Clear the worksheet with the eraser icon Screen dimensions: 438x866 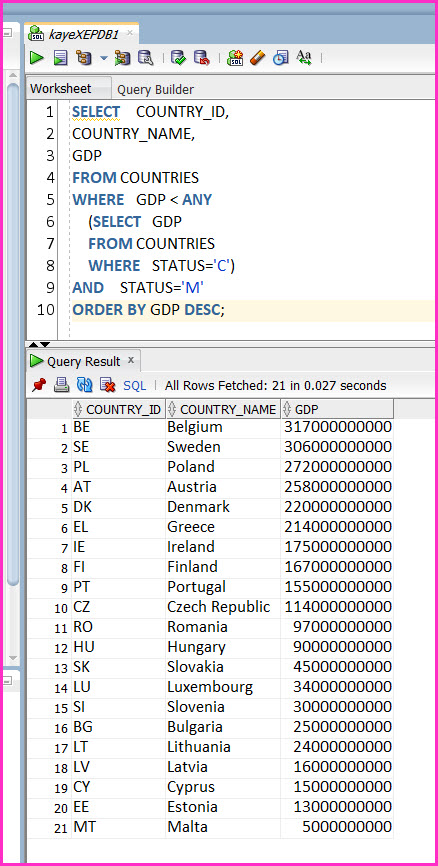[258, 57]
